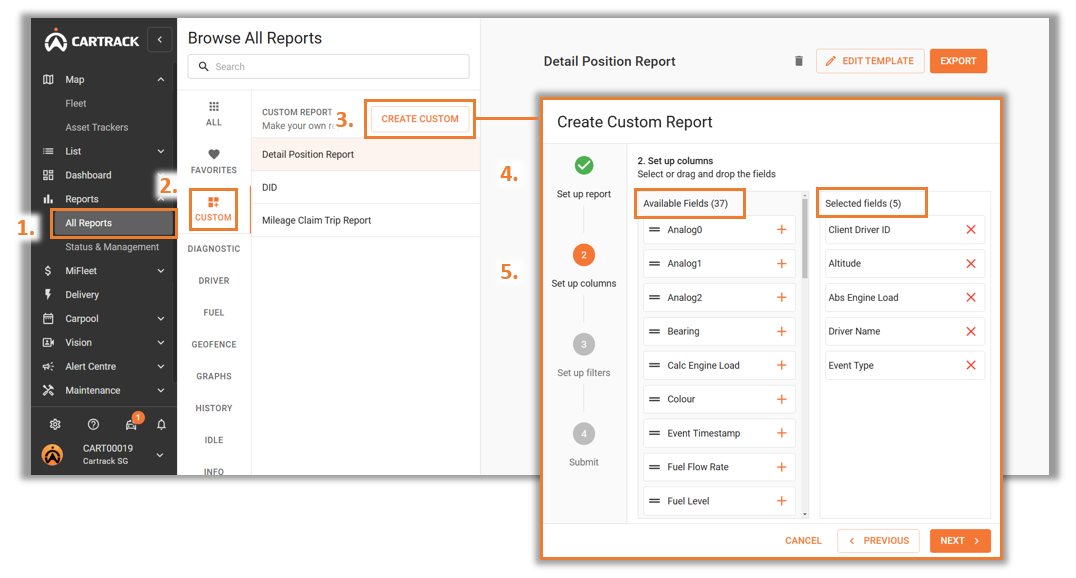The height and width of the screenshot is (578, 1076).
Task: Expand the MiFleet menu chevron
Action: coord(161,270)
